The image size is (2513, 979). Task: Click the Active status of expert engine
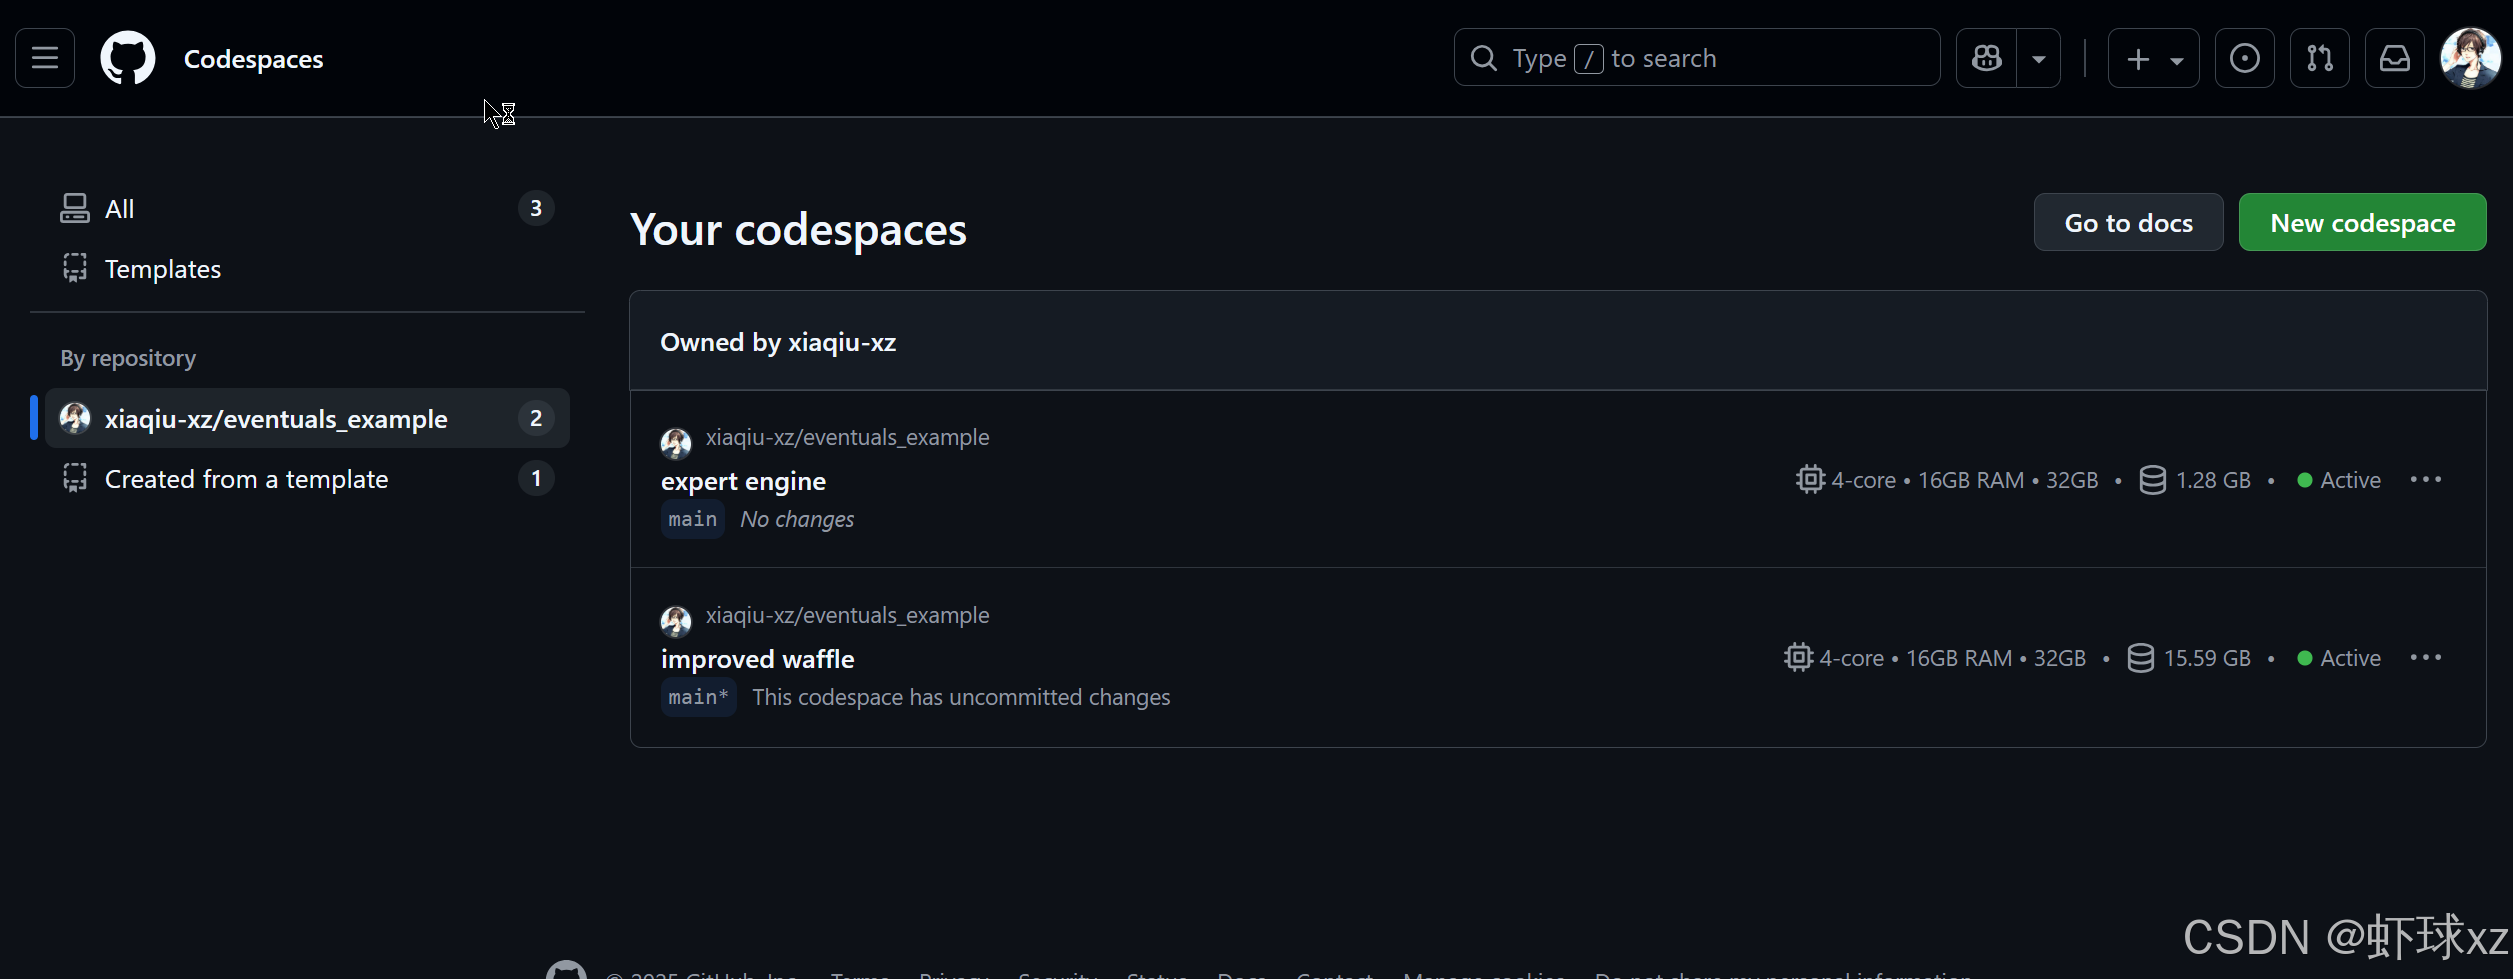coord(2339,480)
